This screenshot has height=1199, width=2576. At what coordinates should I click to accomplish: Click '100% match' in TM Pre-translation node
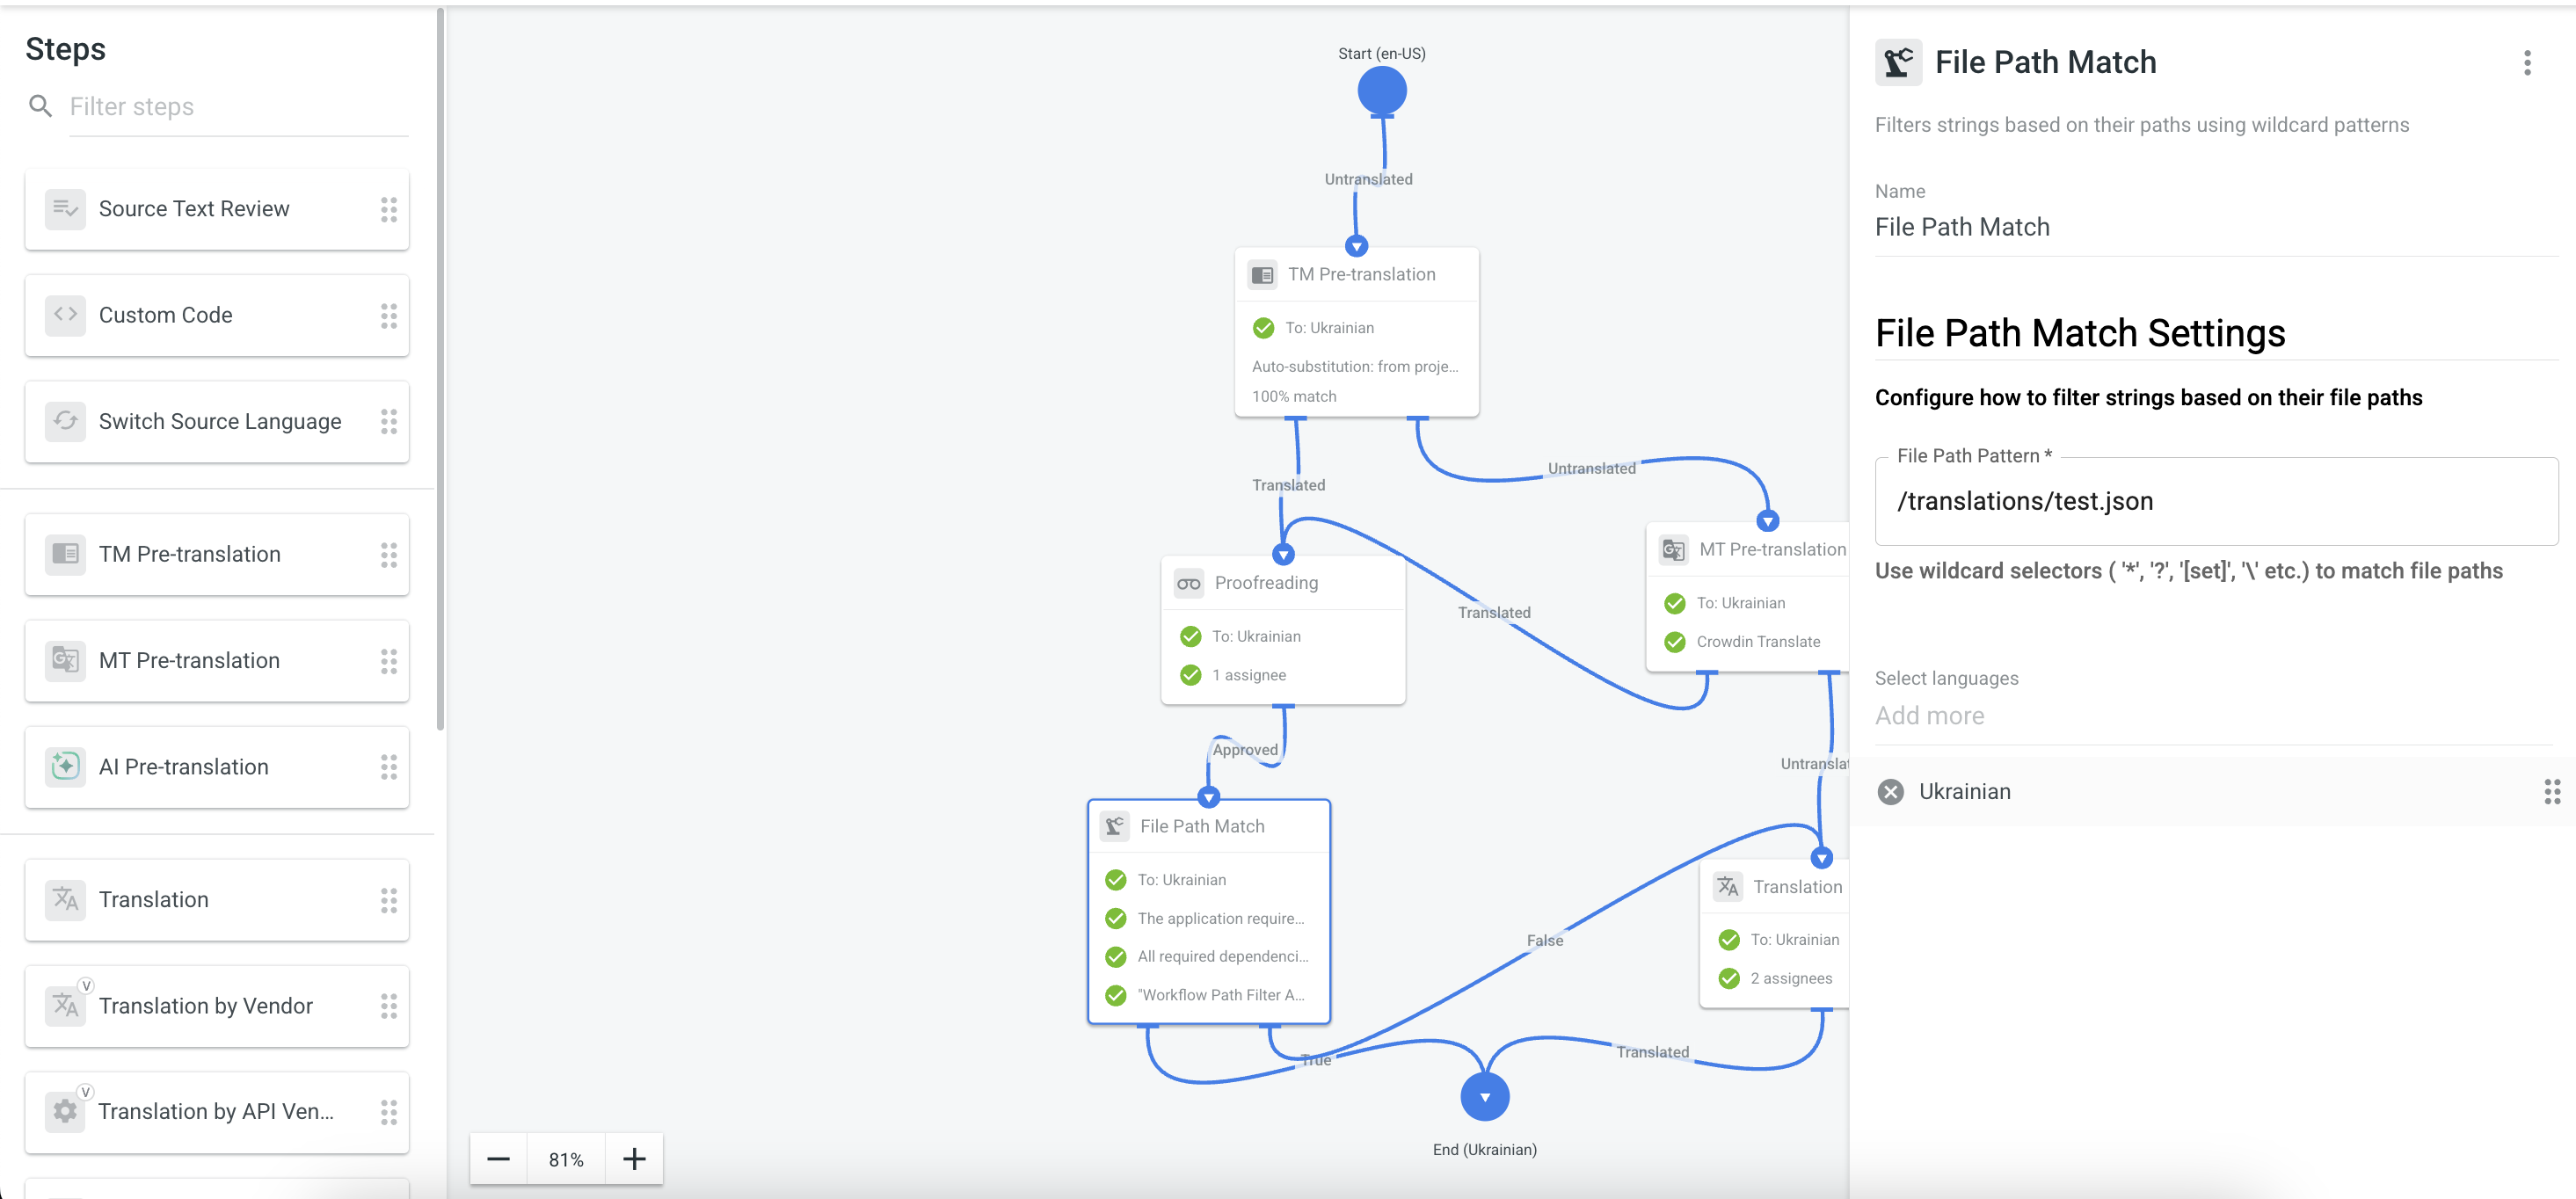coord(1294,396)
